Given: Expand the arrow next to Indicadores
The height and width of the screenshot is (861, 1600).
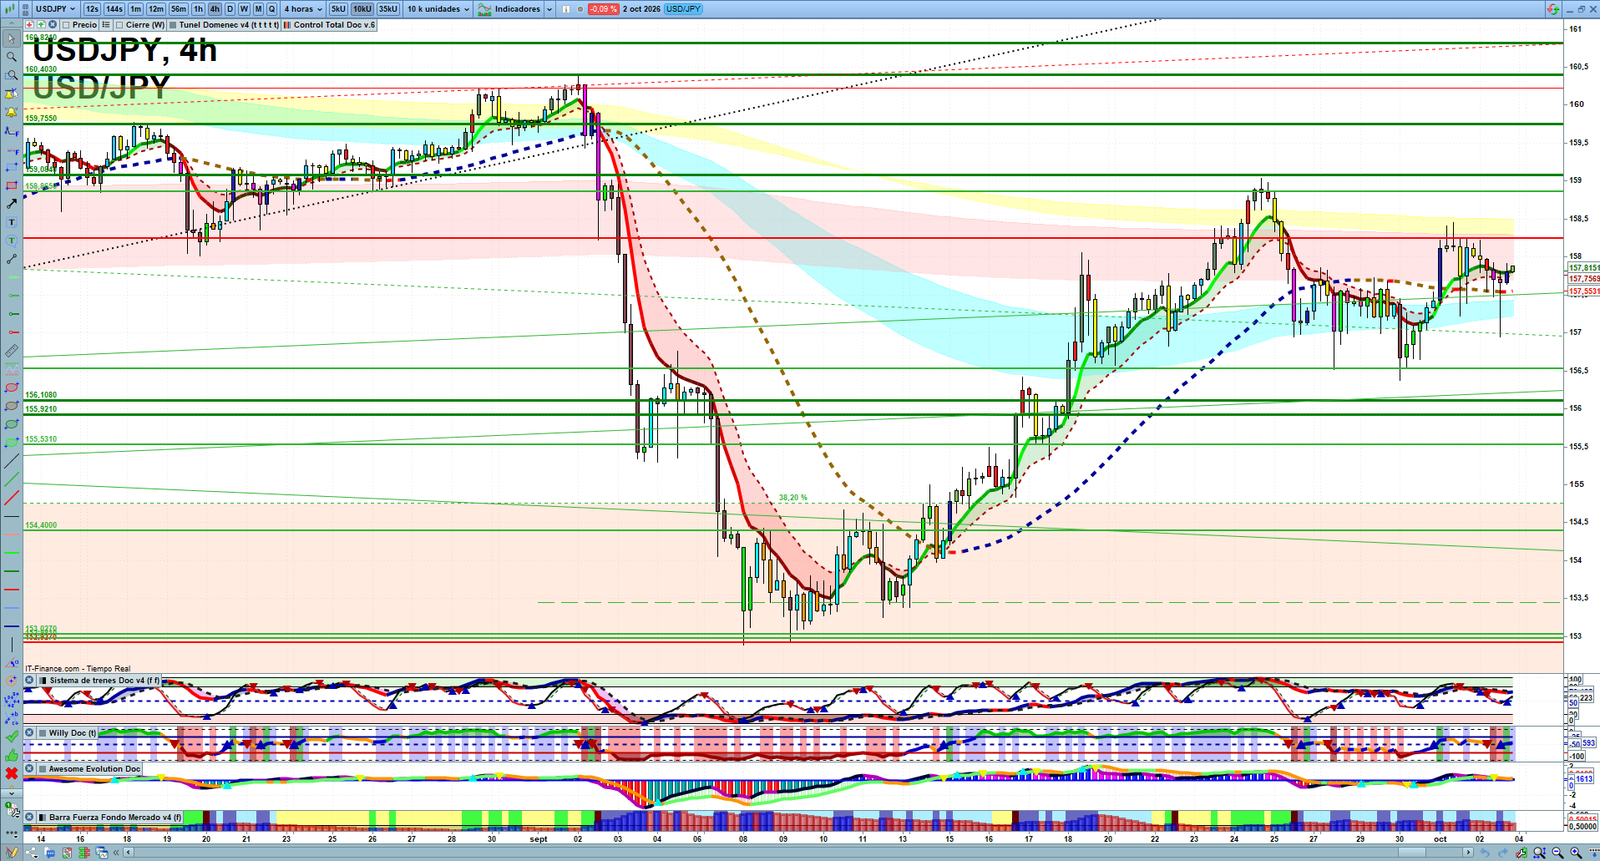Looking at the screenshot, I should [x=549, y=9].
